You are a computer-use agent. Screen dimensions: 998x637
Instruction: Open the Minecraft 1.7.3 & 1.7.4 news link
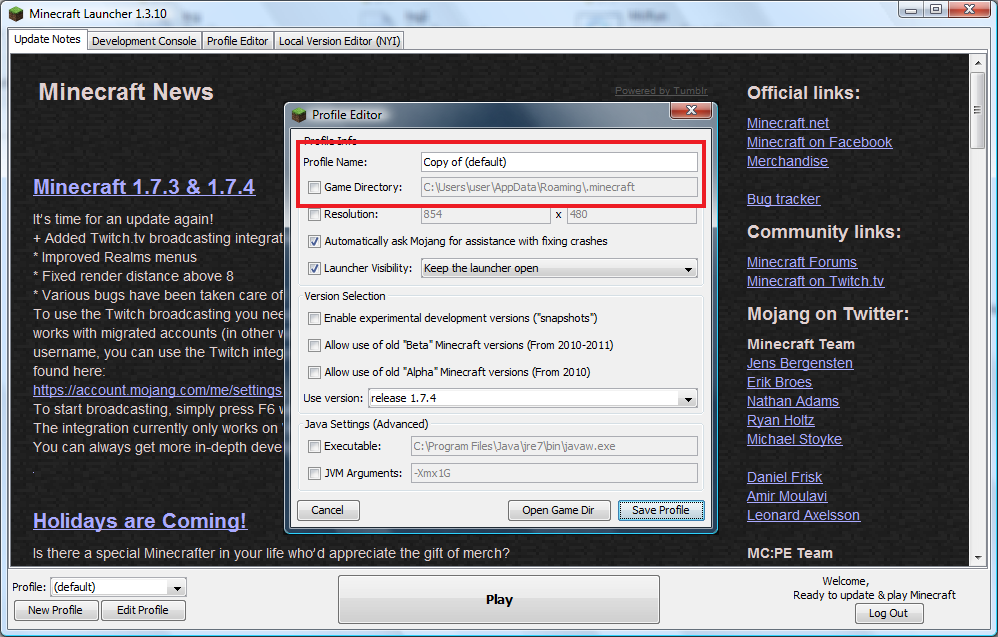[x=144, y=187]
